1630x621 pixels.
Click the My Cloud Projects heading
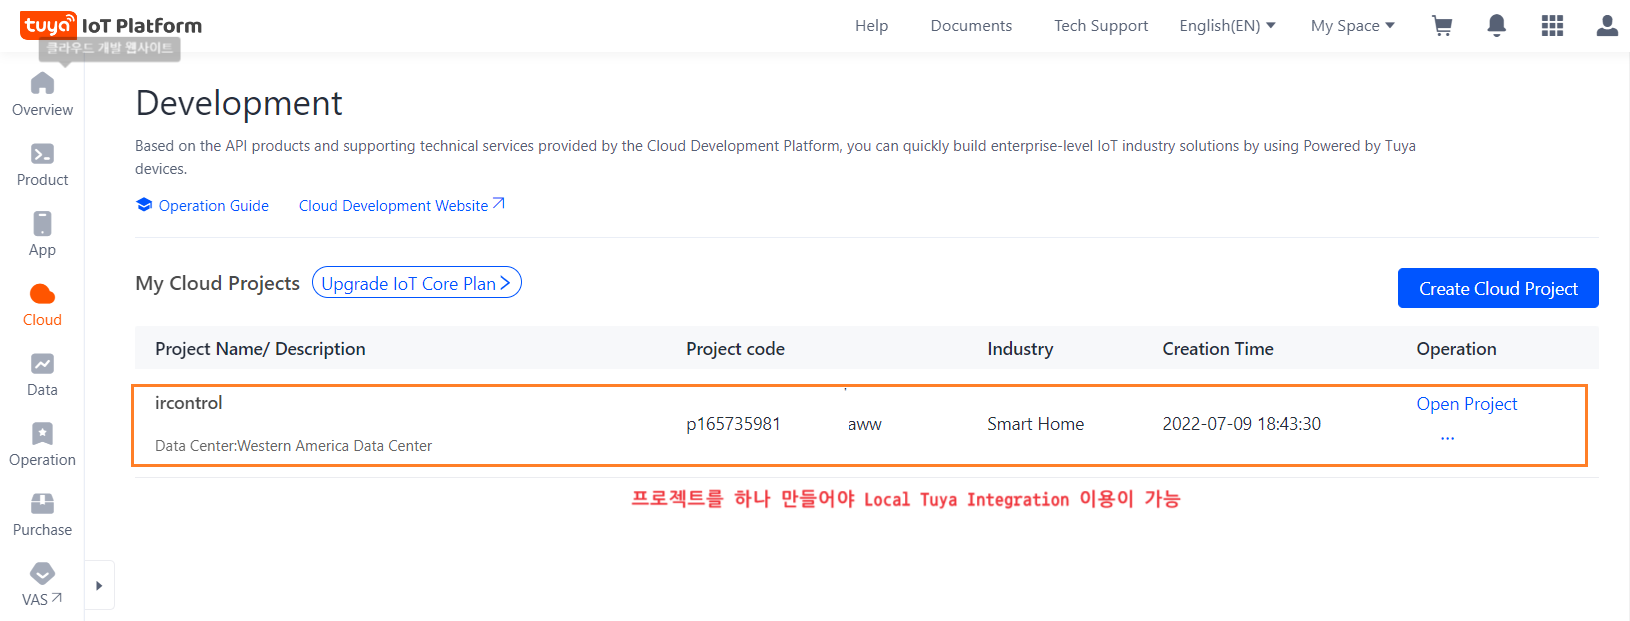point(217,284)
